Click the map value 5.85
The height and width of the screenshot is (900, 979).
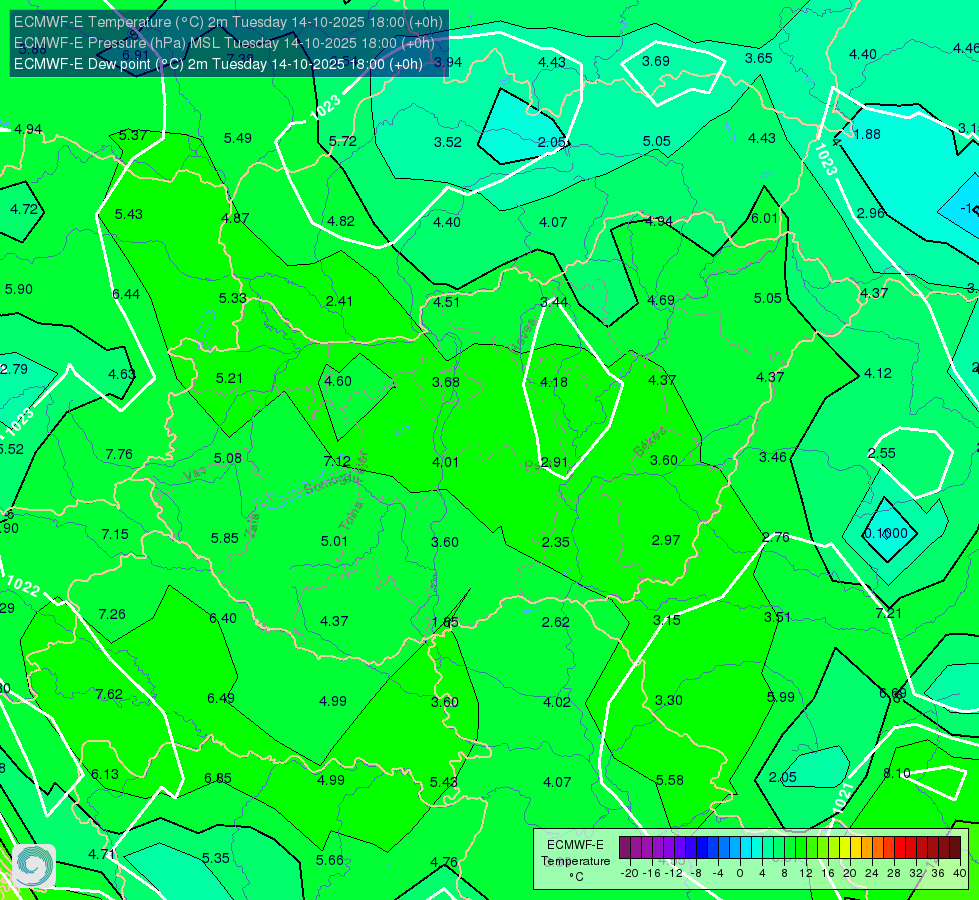(x=224, y=538)
